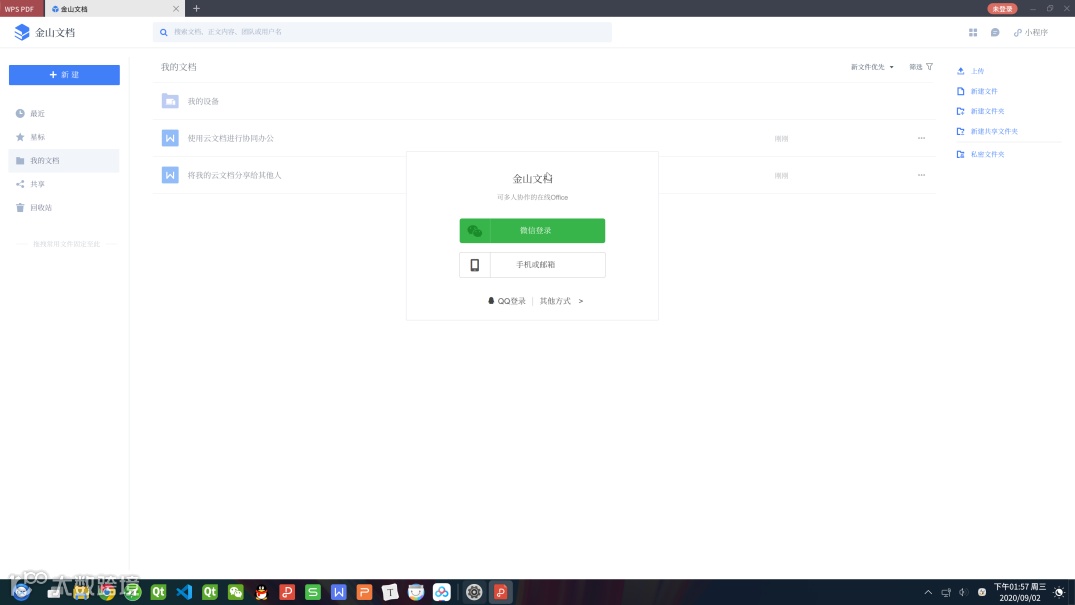The height and width of the screenshot is (605, 1075).
Task: Click the volume speaker tray icon
Action: [963, 593]
